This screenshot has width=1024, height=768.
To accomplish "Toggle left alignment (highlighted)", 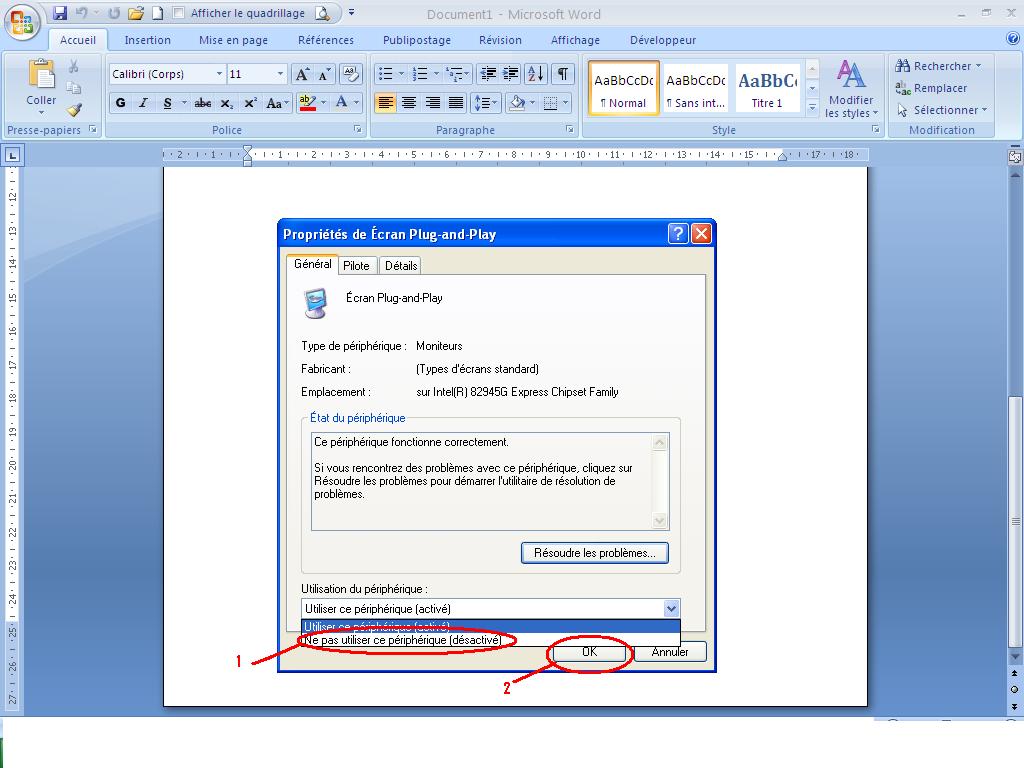I will tap(385, 103).
